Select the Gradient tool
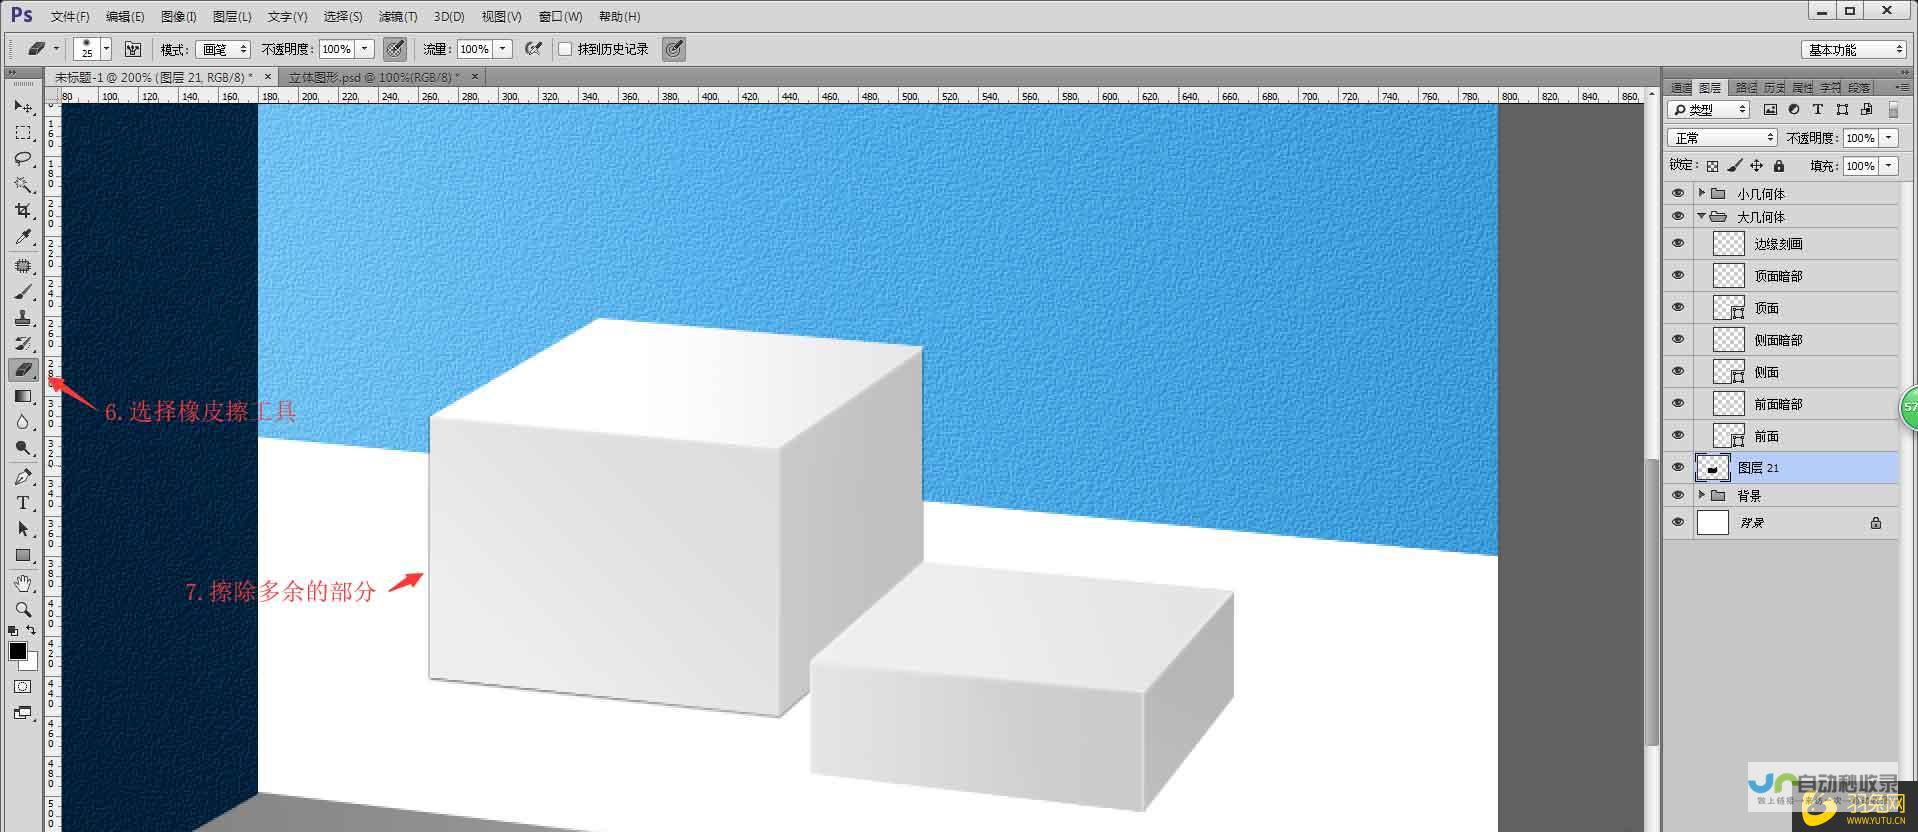This screenshot has width=1918, height=832. pyautogui.click(x=23, y=396)
